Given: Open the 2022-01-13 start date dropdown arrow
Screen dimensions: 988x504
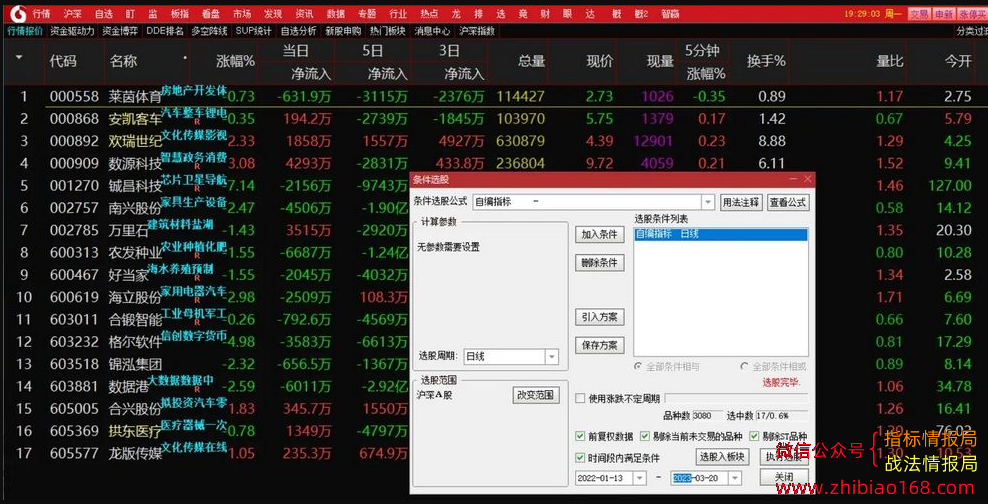Looking at the screenshot, I should 640,478.
